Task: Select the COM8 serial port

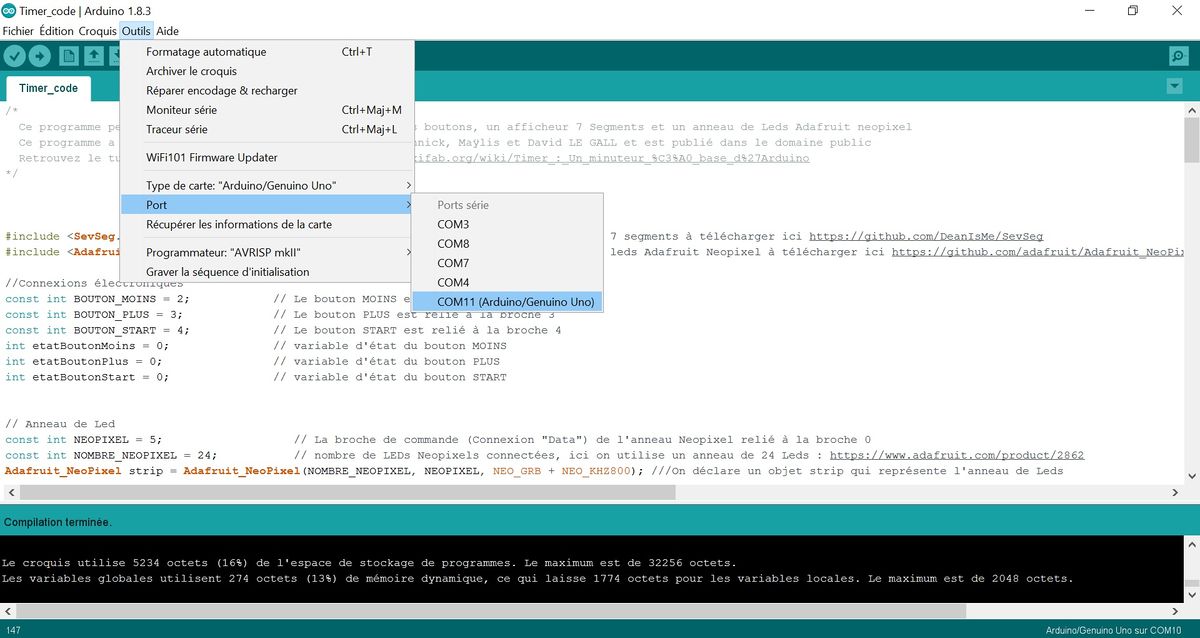Action: (x=453, y=243)
